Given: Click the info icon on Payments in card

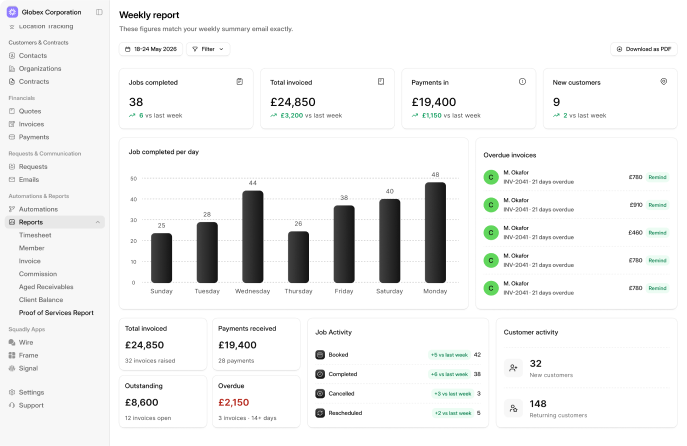Looking at the screenshot, I should (522, 81).
